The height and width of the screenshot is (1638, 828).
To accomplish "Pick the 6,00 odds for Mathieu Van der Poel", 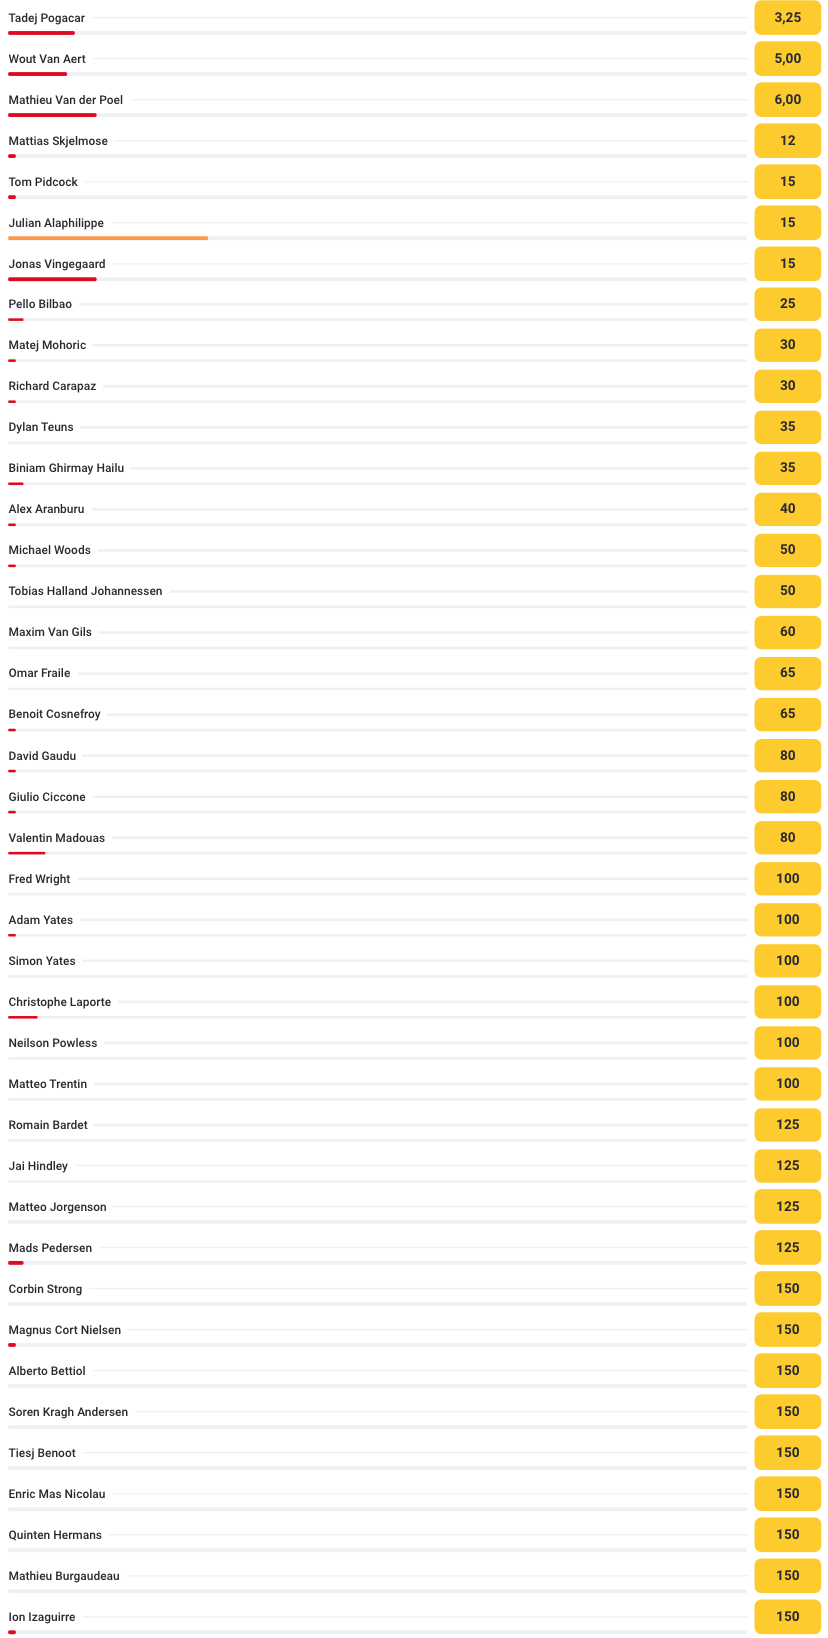I will [787, 100].
